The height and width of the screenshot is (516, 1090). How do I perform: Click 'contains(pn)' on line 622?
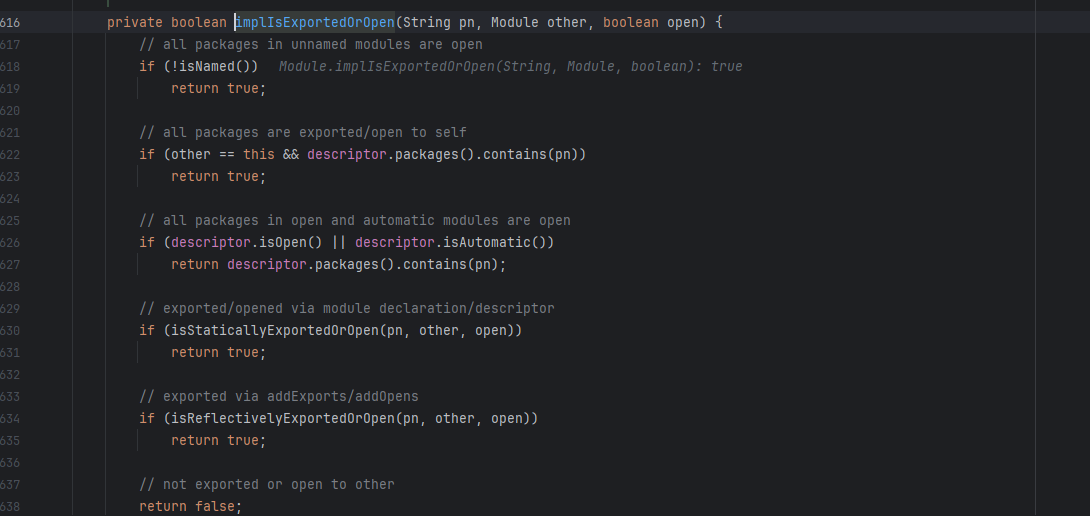click(530, 154)
